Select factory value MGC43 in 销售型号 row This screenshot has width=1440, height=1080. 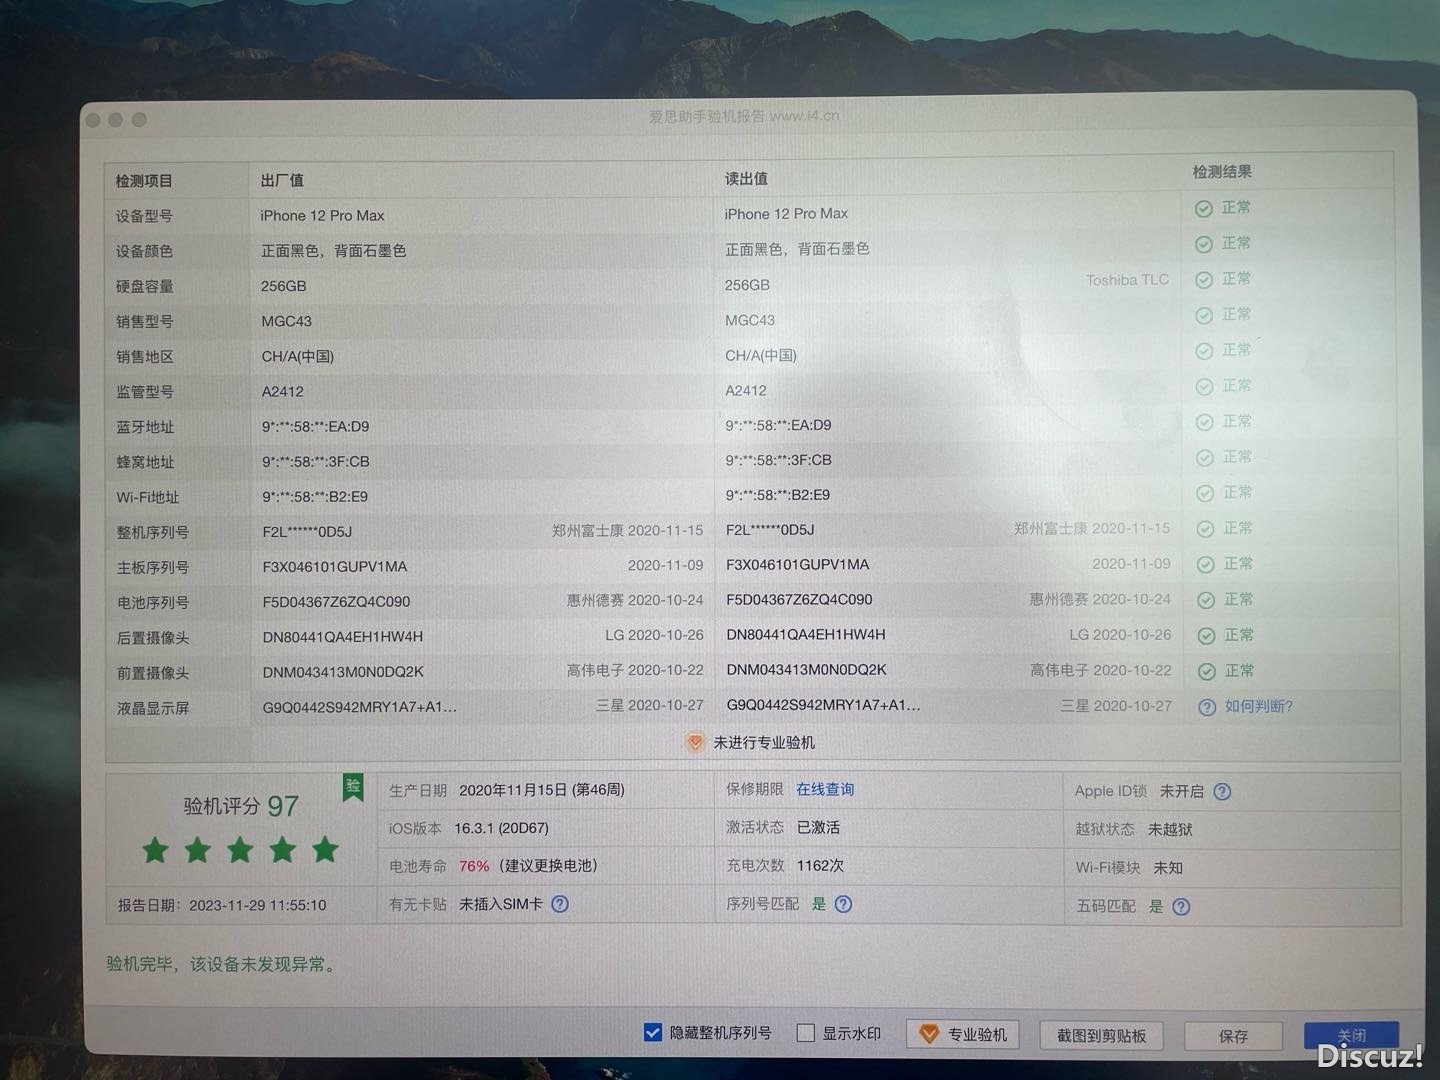pyautogui.click(x=287, y=321)
